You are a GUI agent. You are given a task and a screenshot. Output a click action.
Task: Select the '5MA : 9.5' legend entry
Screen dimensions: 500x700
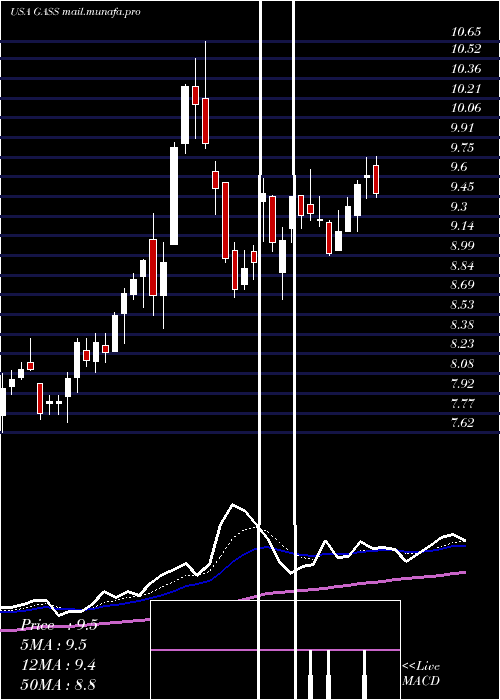point(54,645)
